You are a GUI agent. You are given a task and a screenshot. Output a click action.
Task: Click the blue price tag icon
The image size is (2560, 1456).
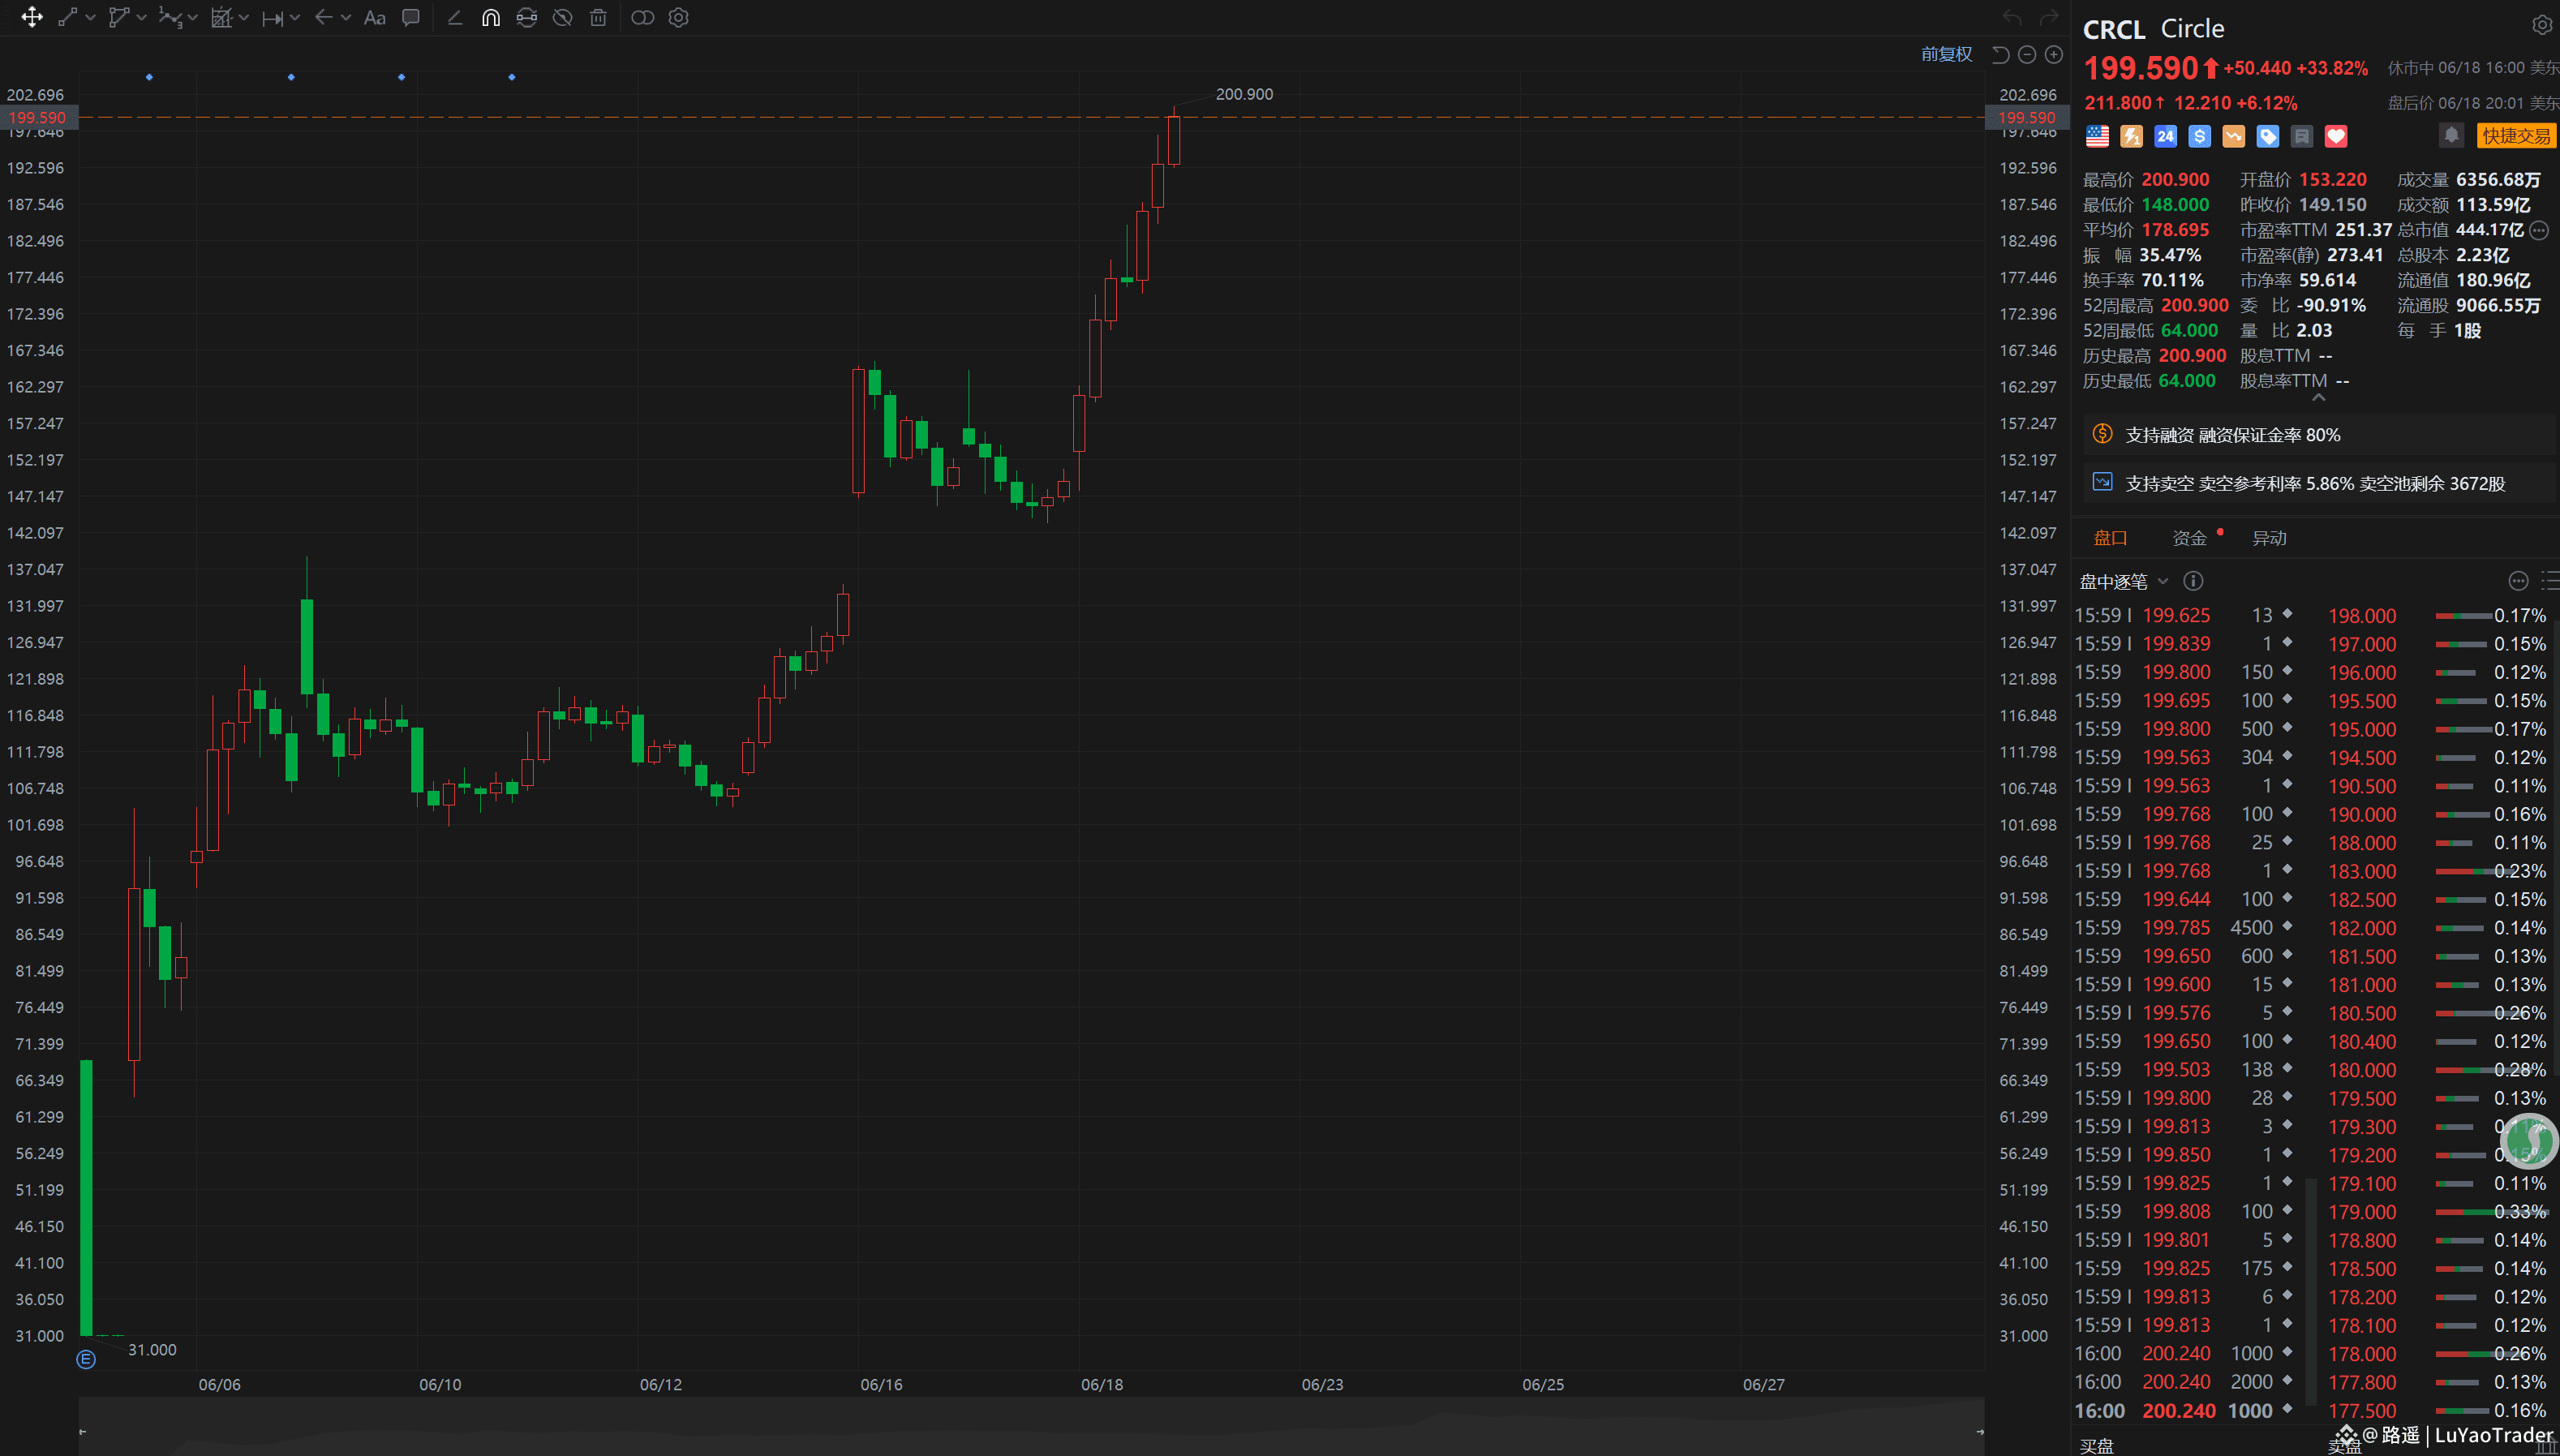pyautogui.click(x=2268, y=136)
